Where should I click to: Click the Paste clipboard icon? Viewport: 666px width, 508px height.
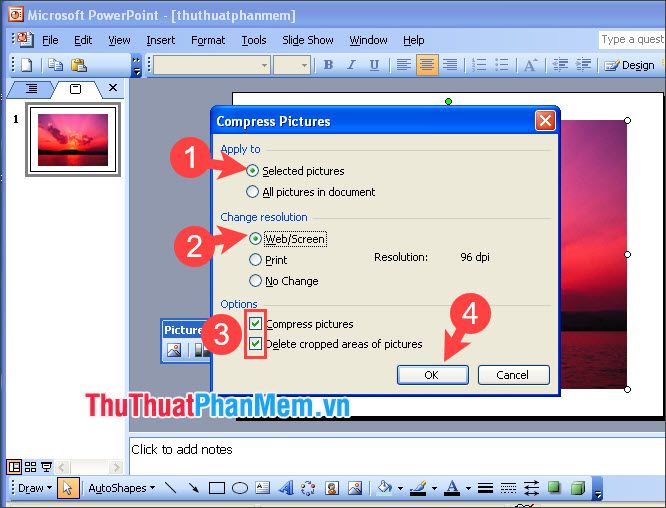coord(79,65)
